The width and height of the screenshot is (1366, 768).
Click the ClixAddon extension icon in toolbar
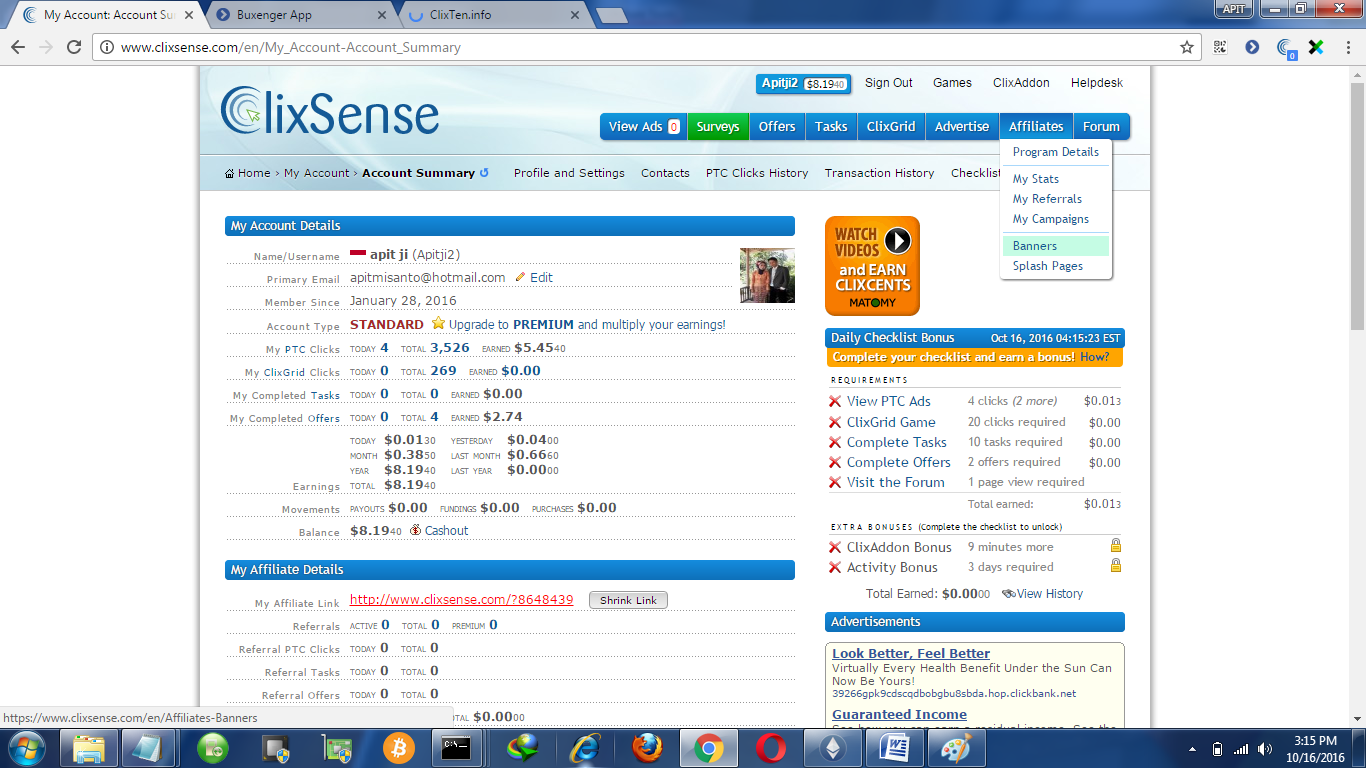pos(1286,47)
